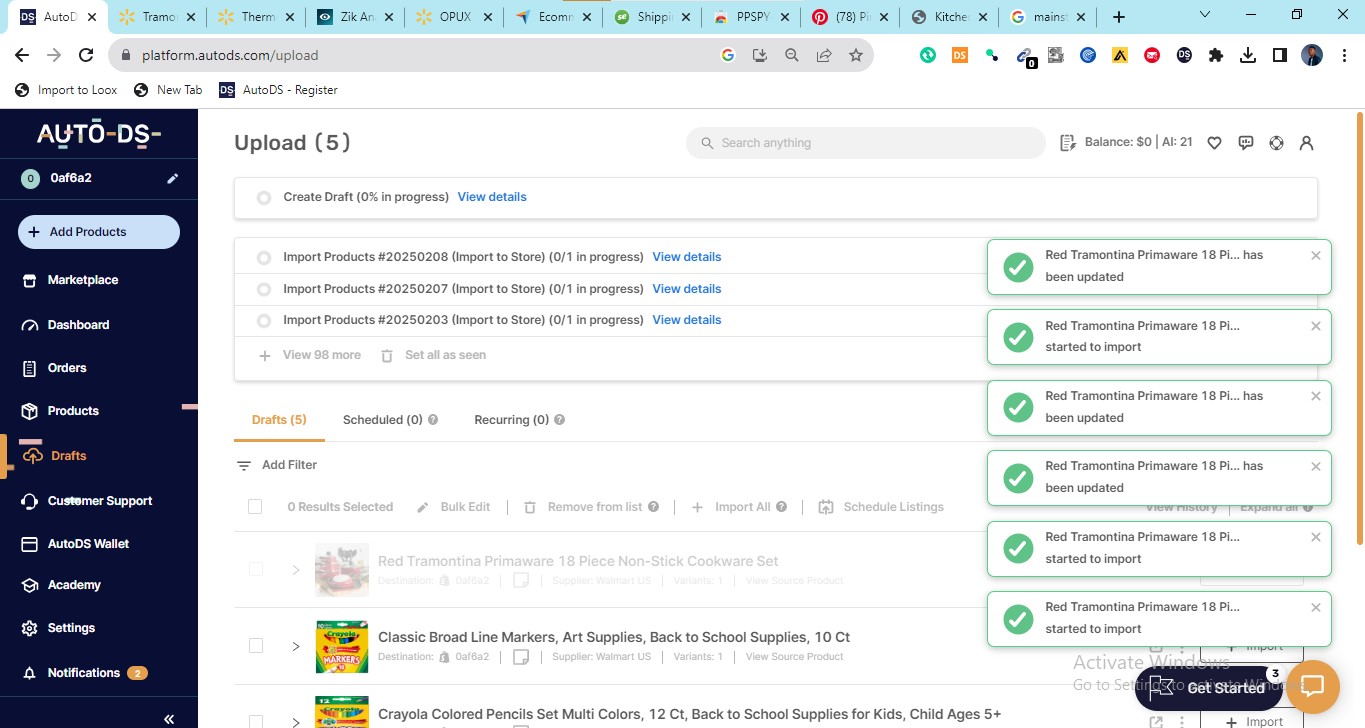View details for Import Products #20250208

(687, 257)
